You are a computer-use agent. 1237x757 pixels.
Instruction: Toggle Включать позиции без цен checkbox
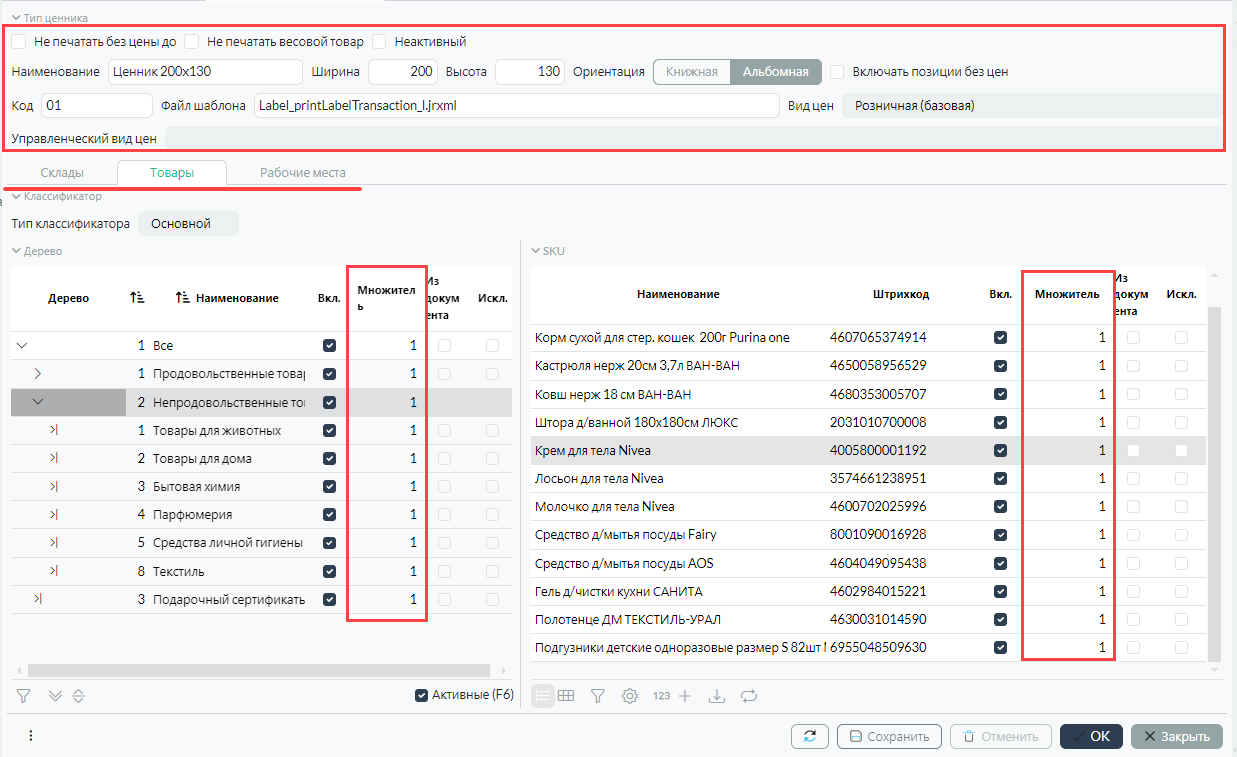(836, 72)
